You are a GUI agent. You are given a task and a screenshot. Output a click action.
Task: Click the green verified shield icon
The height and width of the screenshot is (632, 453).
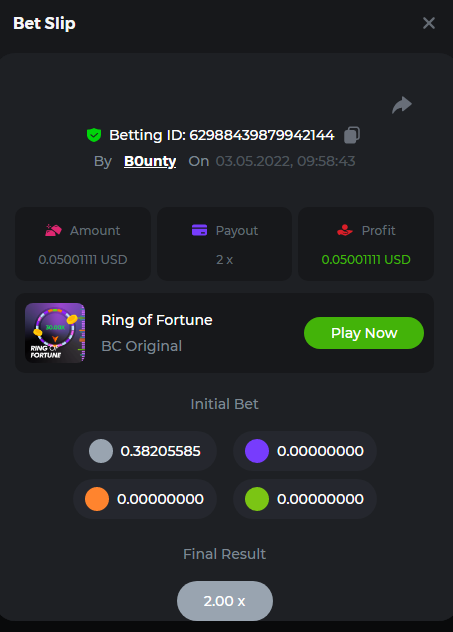click(x=94, y=135)
